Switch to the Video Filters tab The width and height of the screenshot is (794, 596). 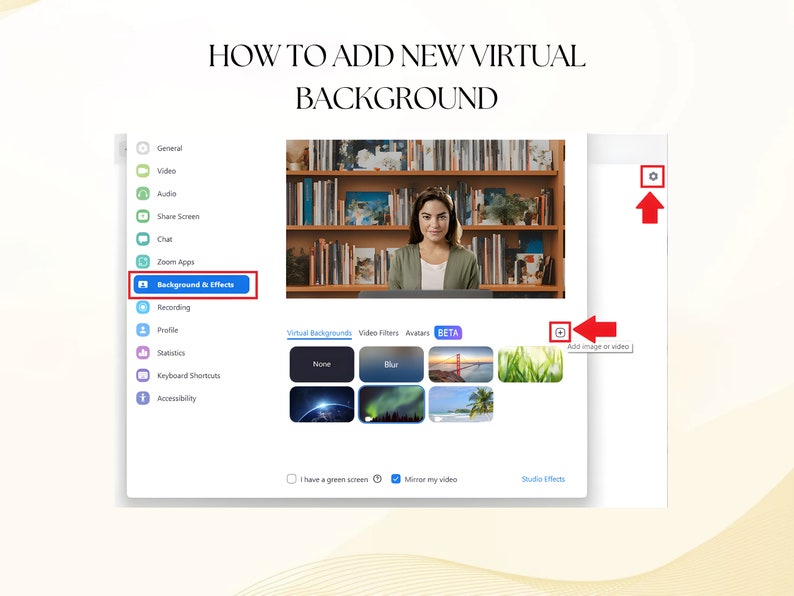point(378,333)
